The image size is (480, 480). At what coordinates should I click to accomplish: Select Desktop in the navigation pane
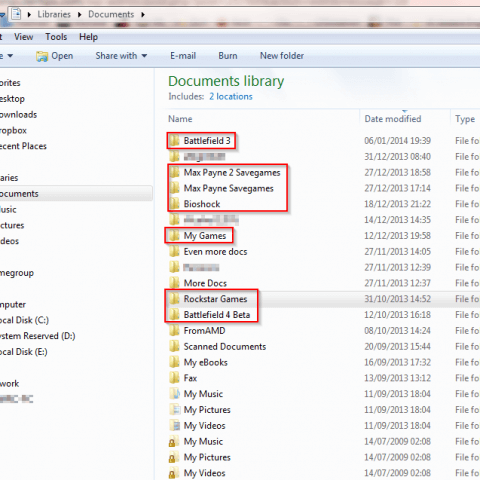point(12,99)
